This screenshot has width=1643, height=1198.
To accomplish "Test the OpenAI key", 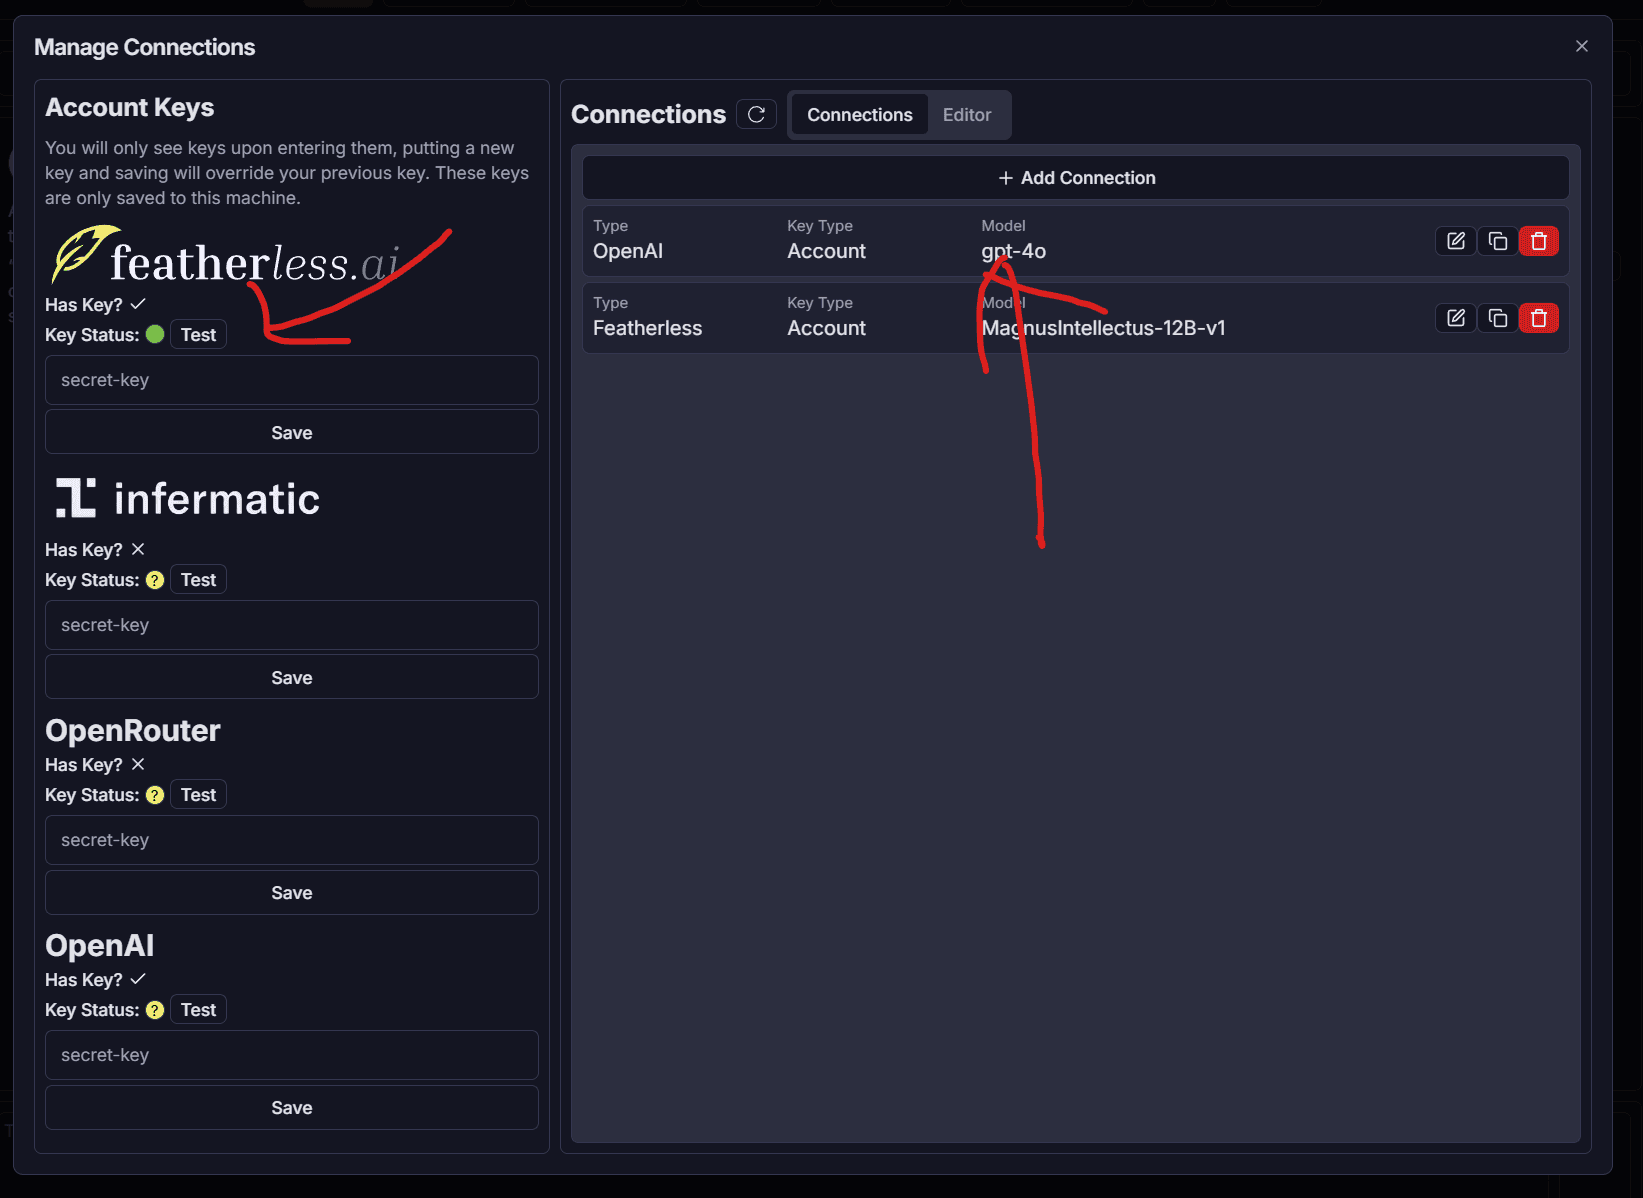I will [x=198, y=1010].
